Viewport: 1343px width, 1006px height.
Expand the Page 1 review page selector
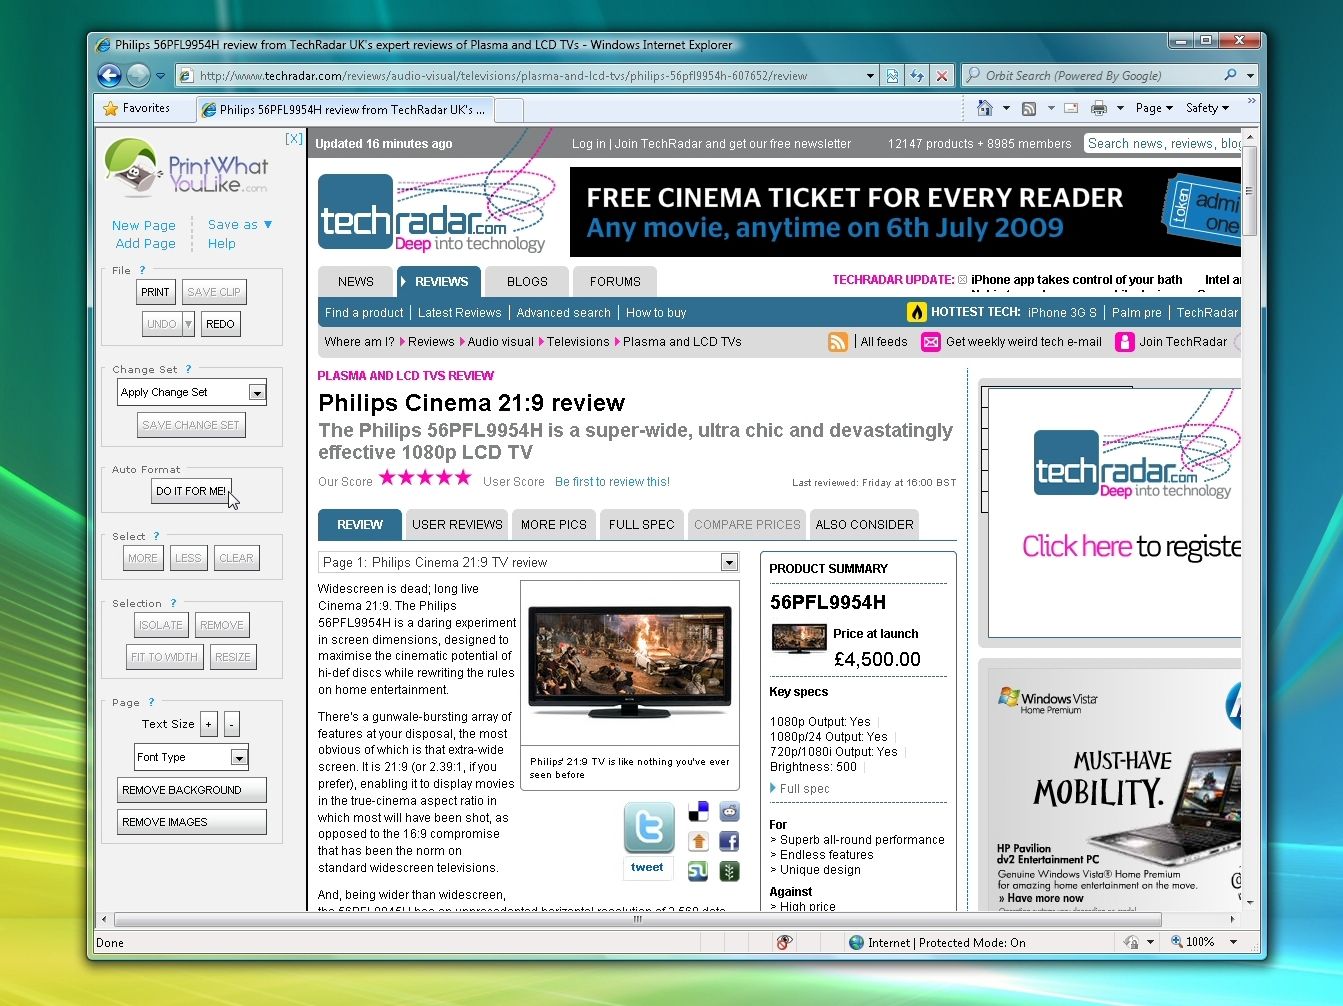(x=727, y=562)
